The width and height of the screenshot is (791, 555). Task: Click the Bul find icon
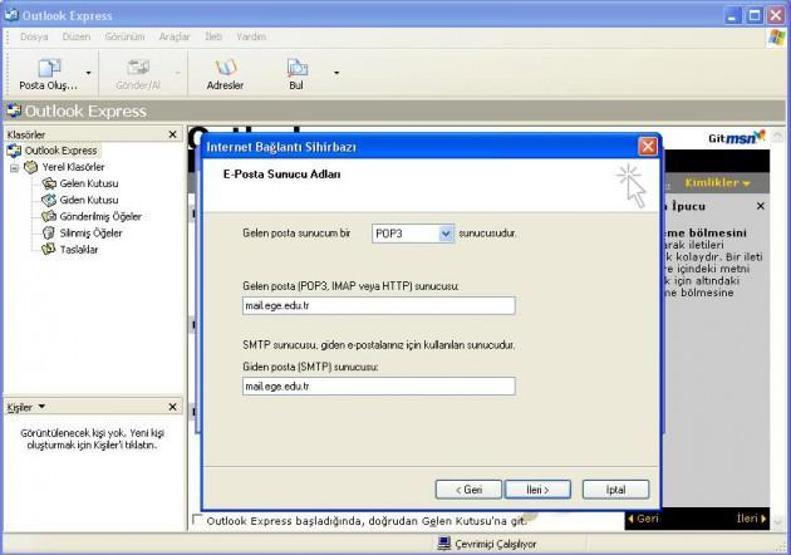tap(297, 68)
